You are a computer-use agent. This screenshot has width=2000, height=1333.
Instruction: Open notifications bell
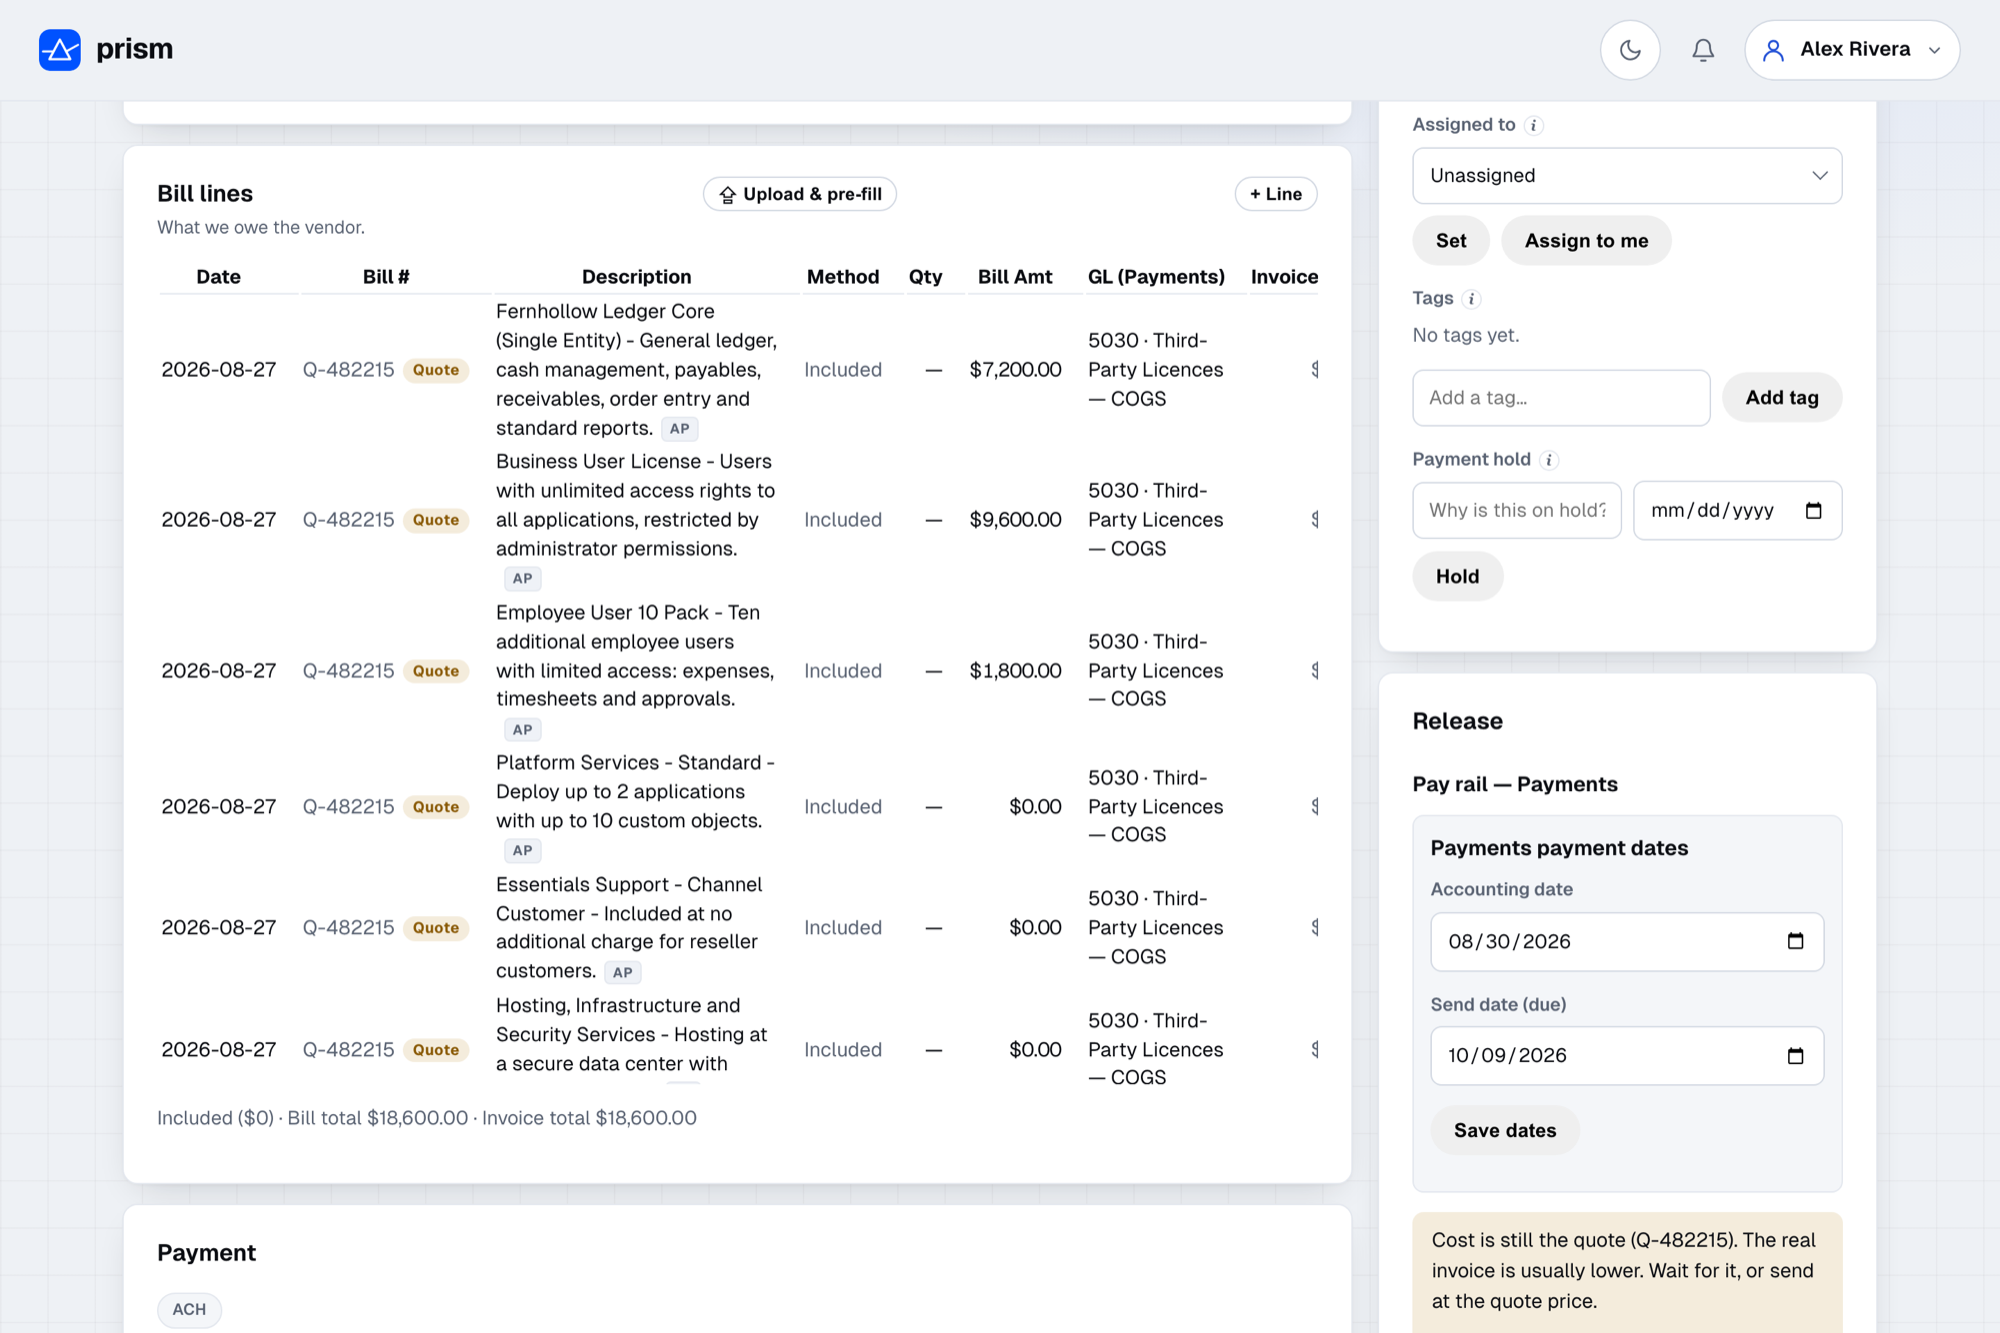point(1703,49)
